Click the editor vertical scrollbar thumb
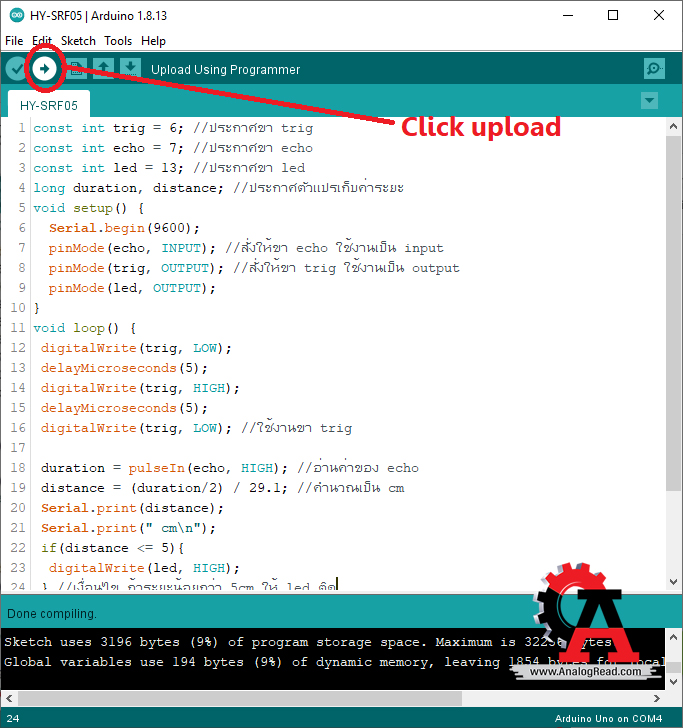The height and width of the screenshot is (728, 683). click(673, 313)
